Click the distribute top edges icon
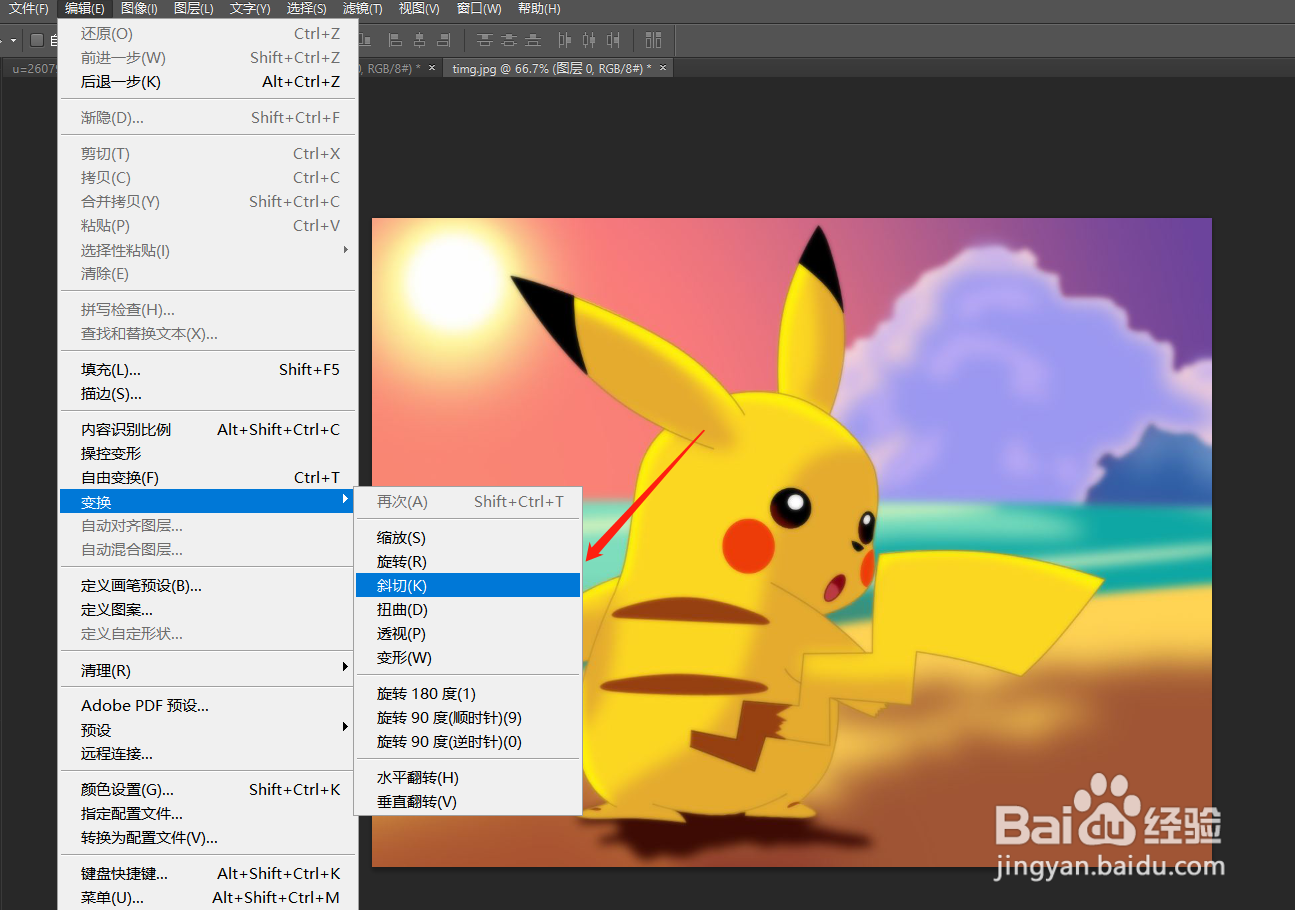Image resolution: width=1295 pixels, height=910 pixels. (x=485, y=40)
